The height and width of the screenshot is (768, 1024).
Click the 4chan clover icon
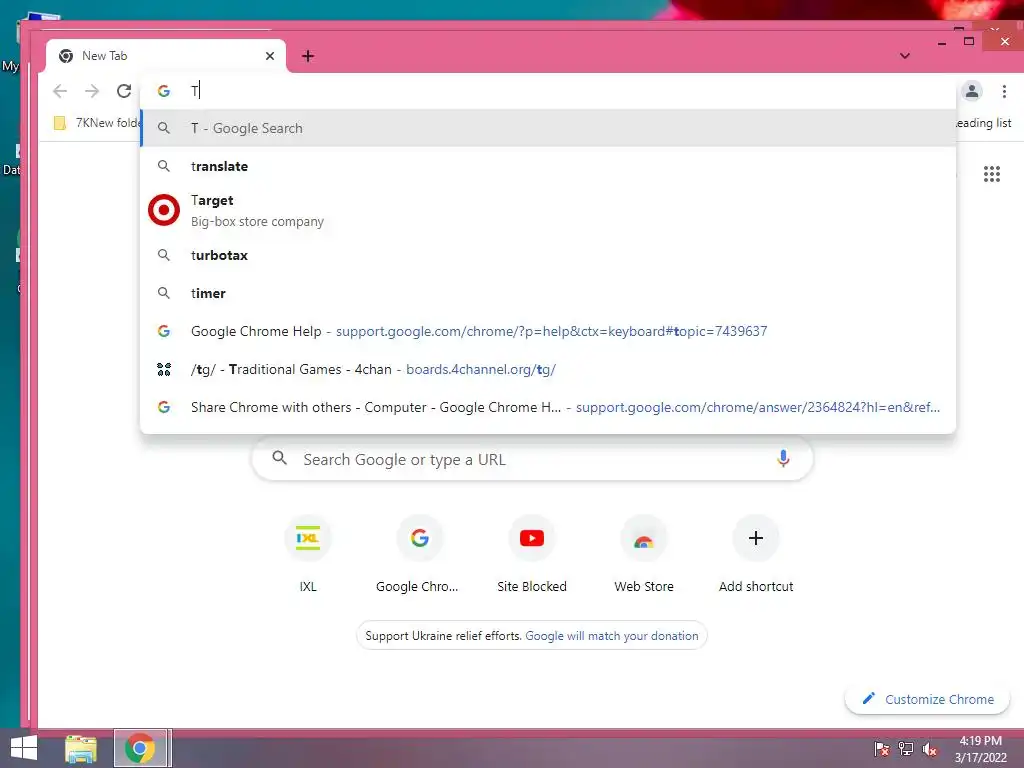click(164, 370)
